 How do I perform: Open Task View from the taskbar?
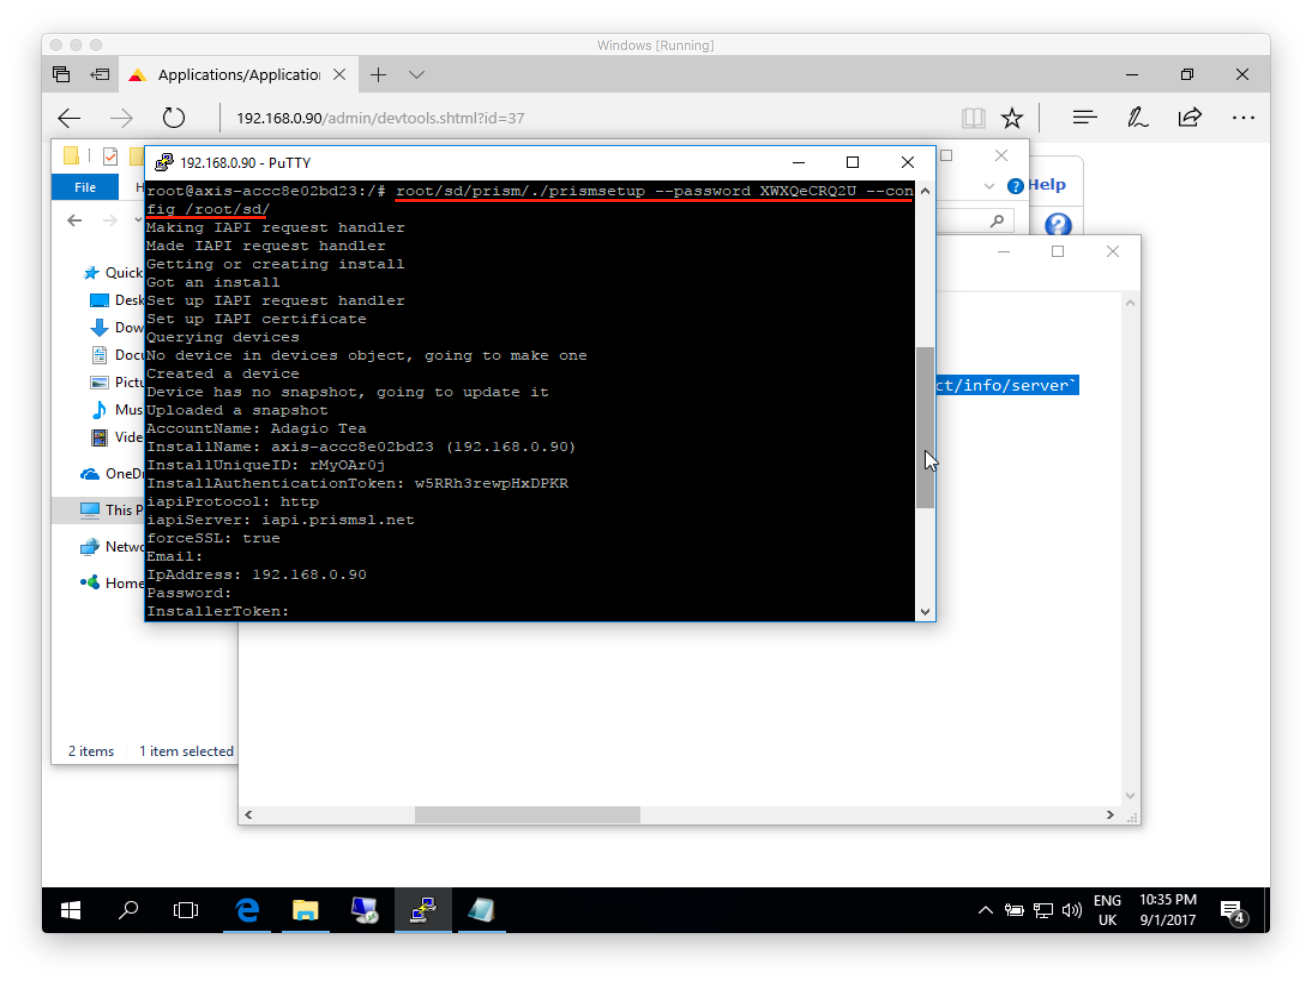pos(186,910)
